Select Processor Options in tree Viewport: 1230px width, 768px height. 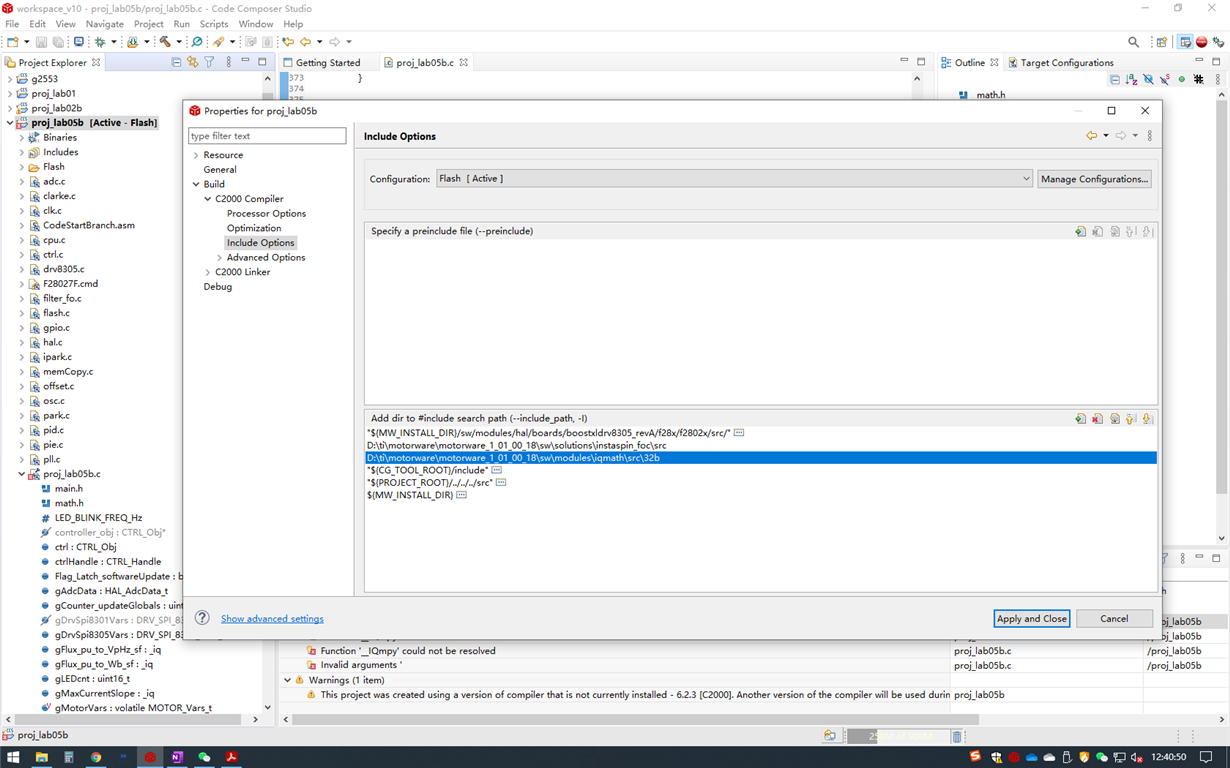click(x=266, y=214)
